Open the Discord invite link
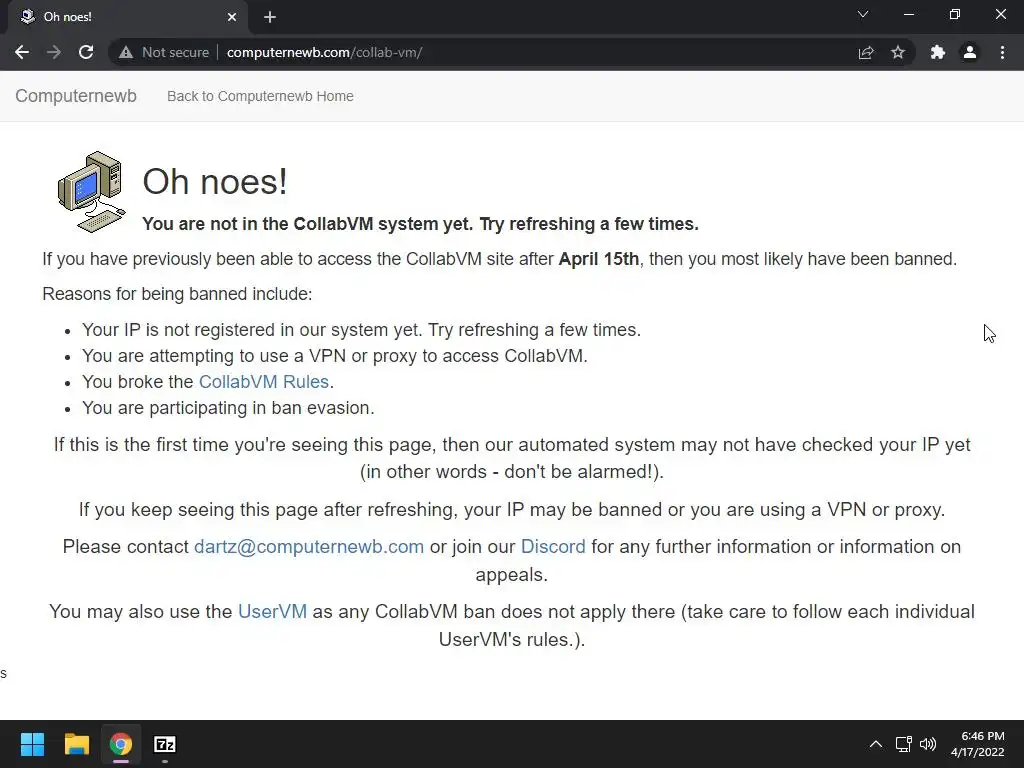The image size is (1024, 768). point(553,547)
